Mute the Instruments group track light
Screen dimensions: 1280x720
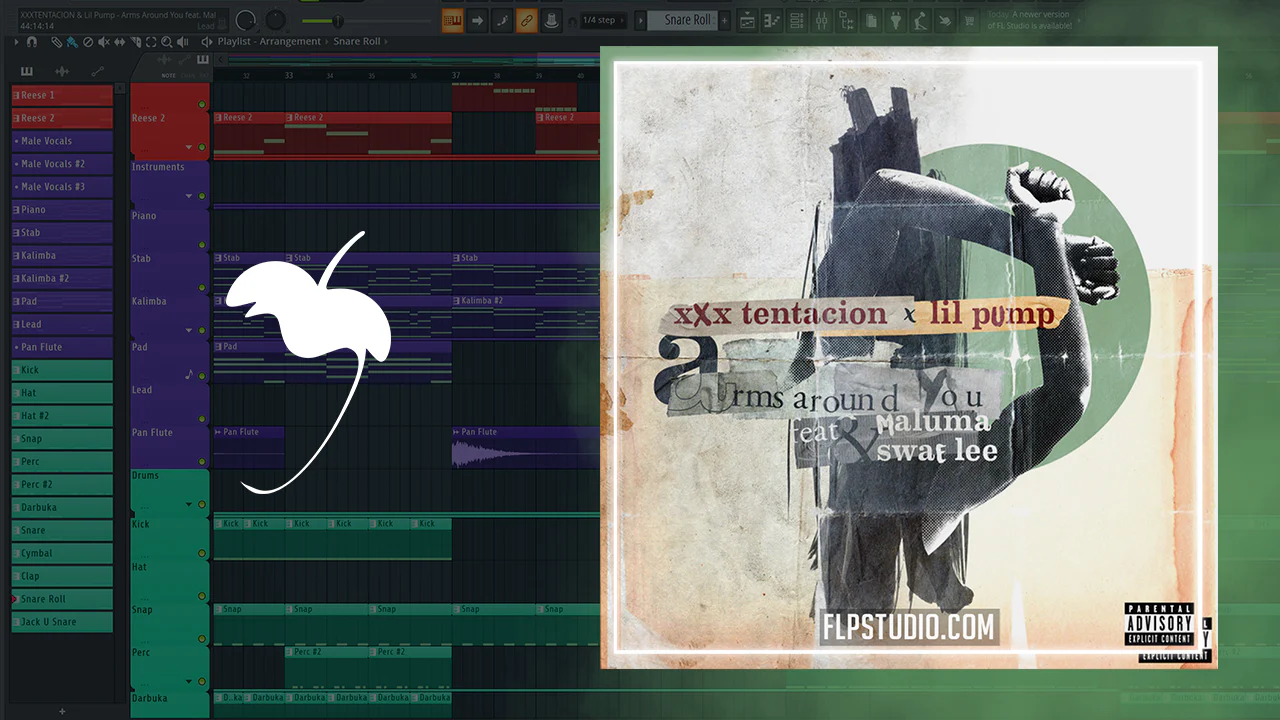pos(202,196)
